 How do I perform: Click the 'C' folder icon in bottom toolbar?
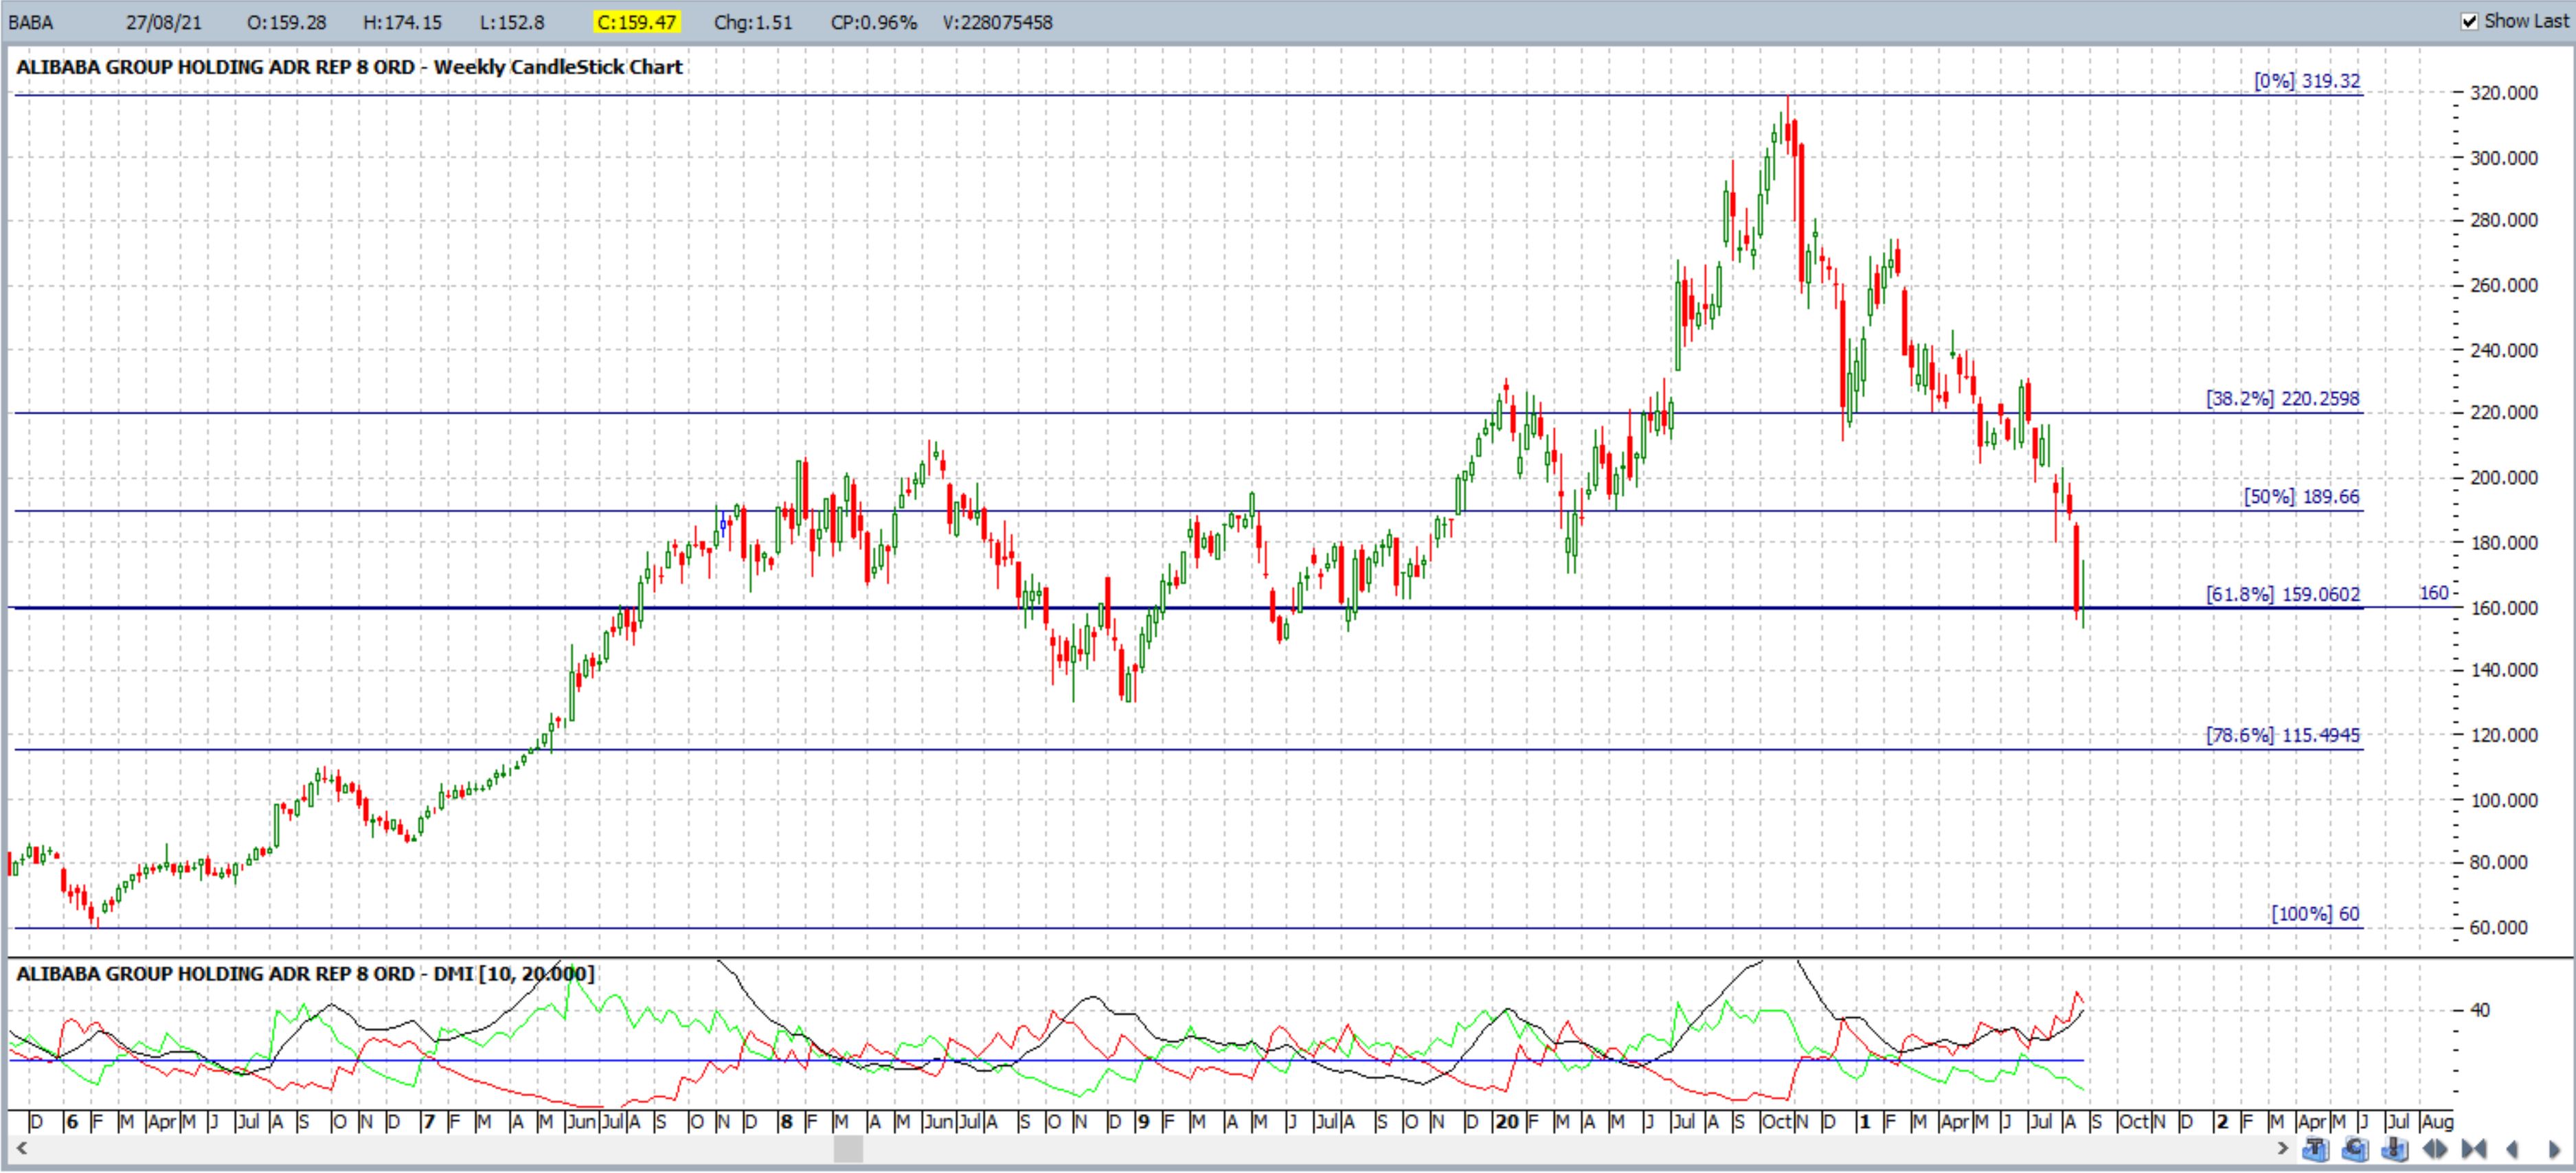click(2356, 1149)
